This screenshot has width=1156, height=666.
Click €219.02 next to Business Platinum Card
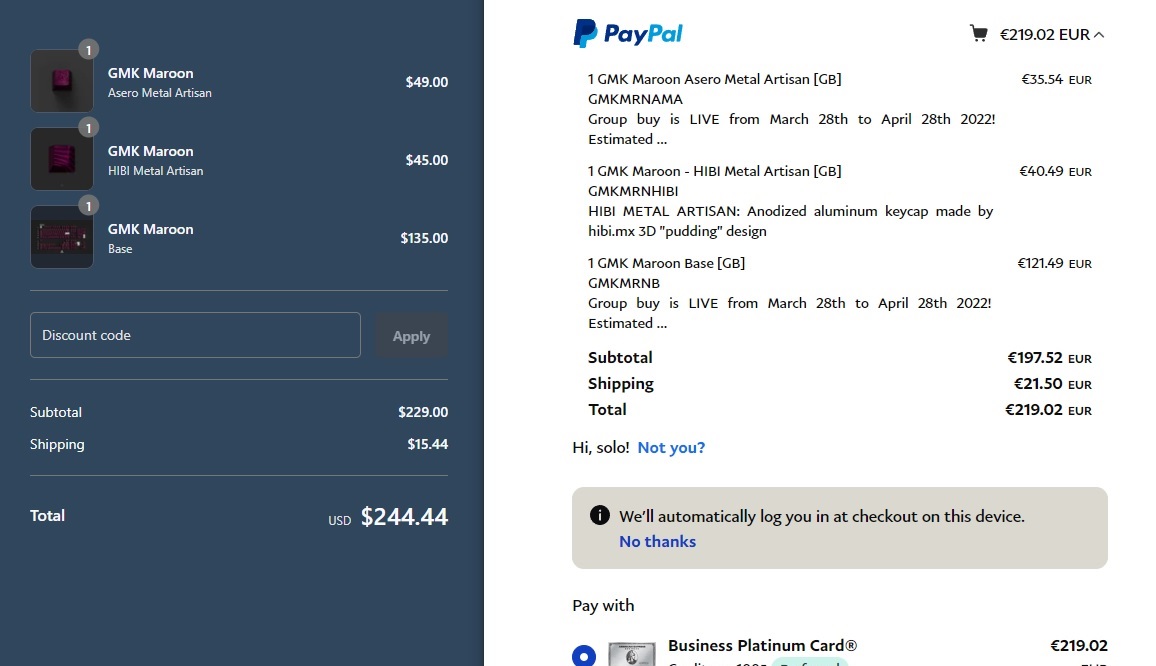coord(1079,645)
